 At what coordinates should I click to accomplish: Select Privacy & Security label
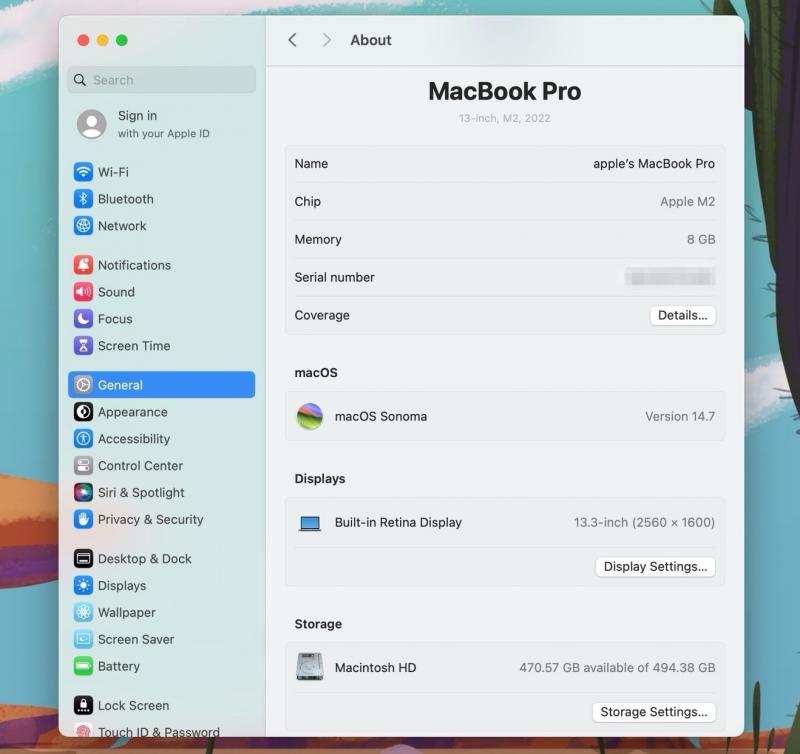[151, 519]
